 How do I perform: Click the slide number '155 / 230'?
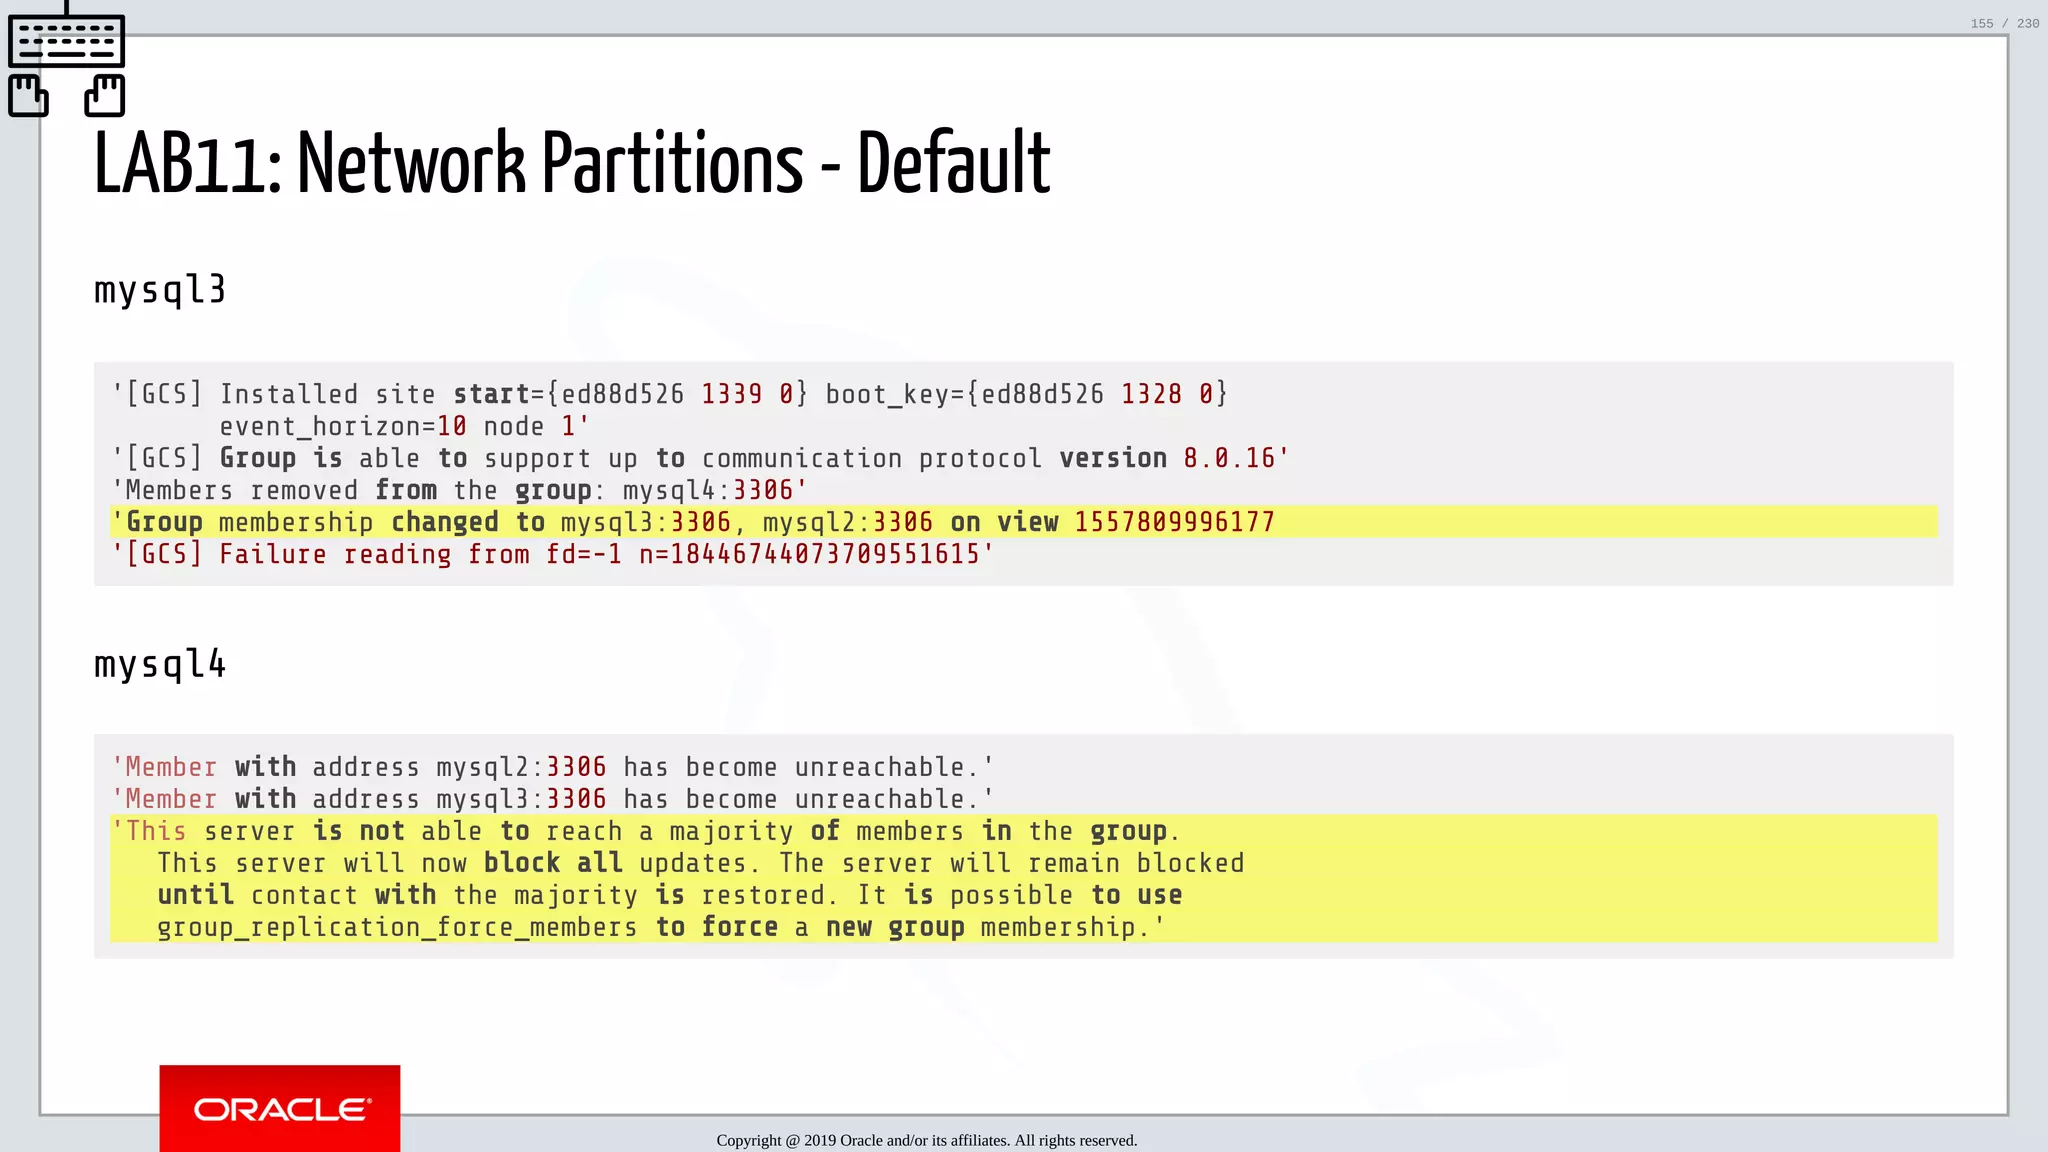tap(2005, 23)
